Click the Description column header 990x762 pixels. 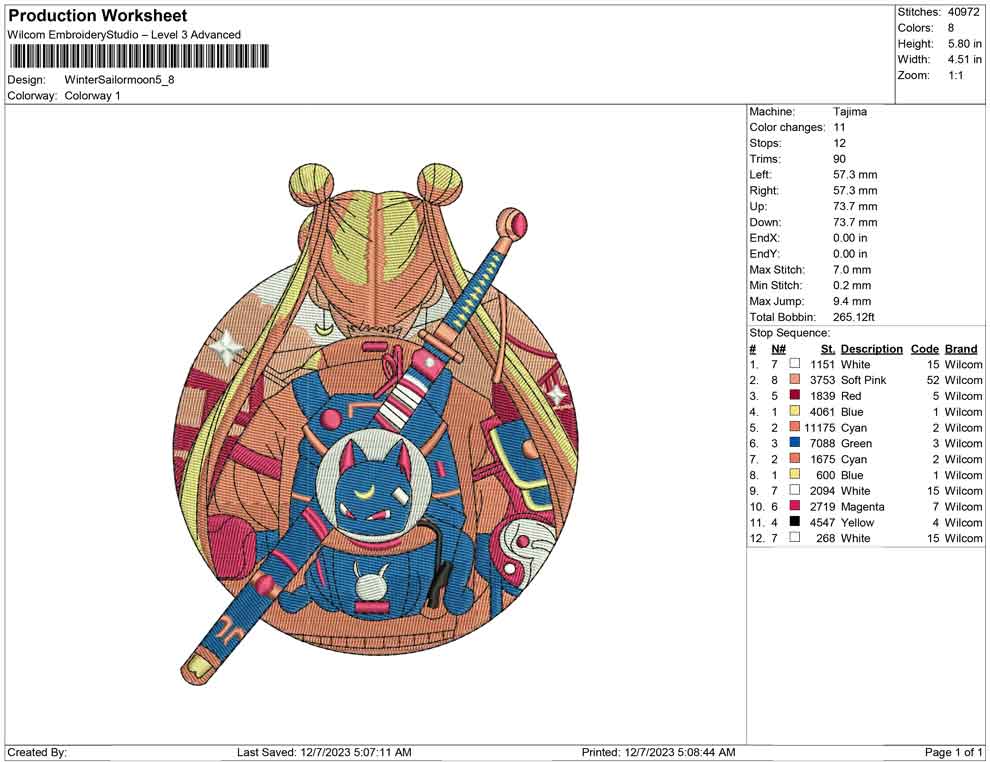871,349
